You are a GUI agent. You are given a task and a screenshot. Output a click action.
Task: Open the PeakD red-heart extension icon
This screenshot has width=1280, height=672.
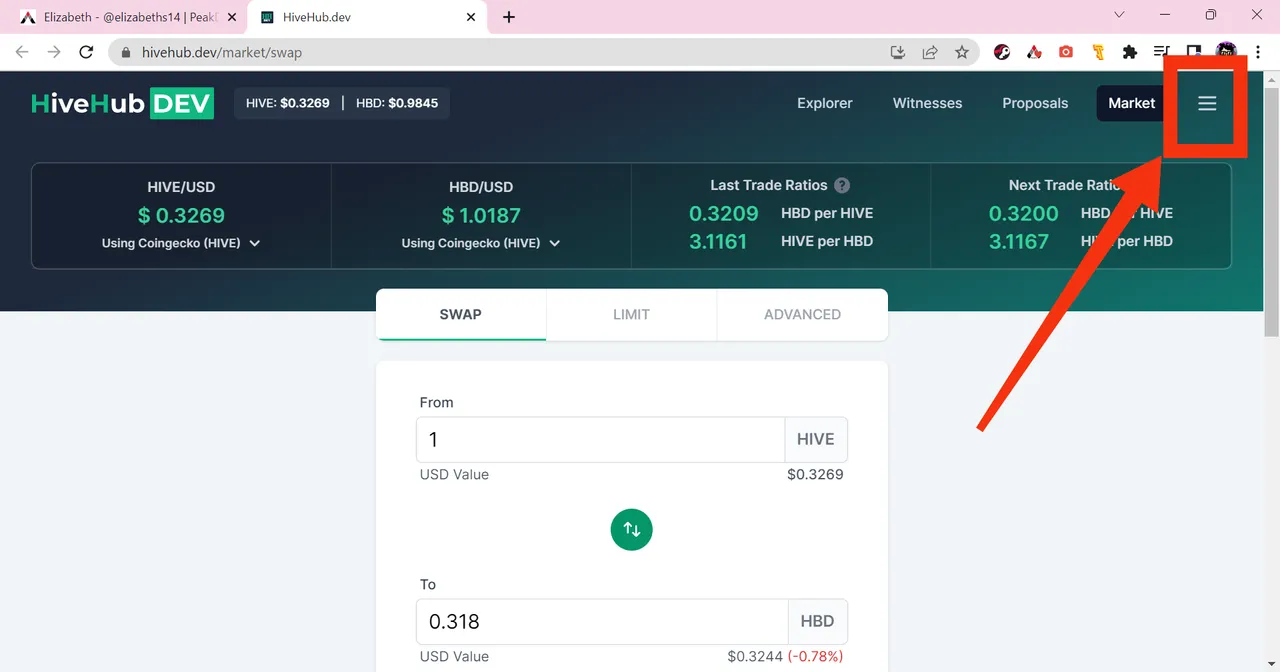click(1034, 52)
